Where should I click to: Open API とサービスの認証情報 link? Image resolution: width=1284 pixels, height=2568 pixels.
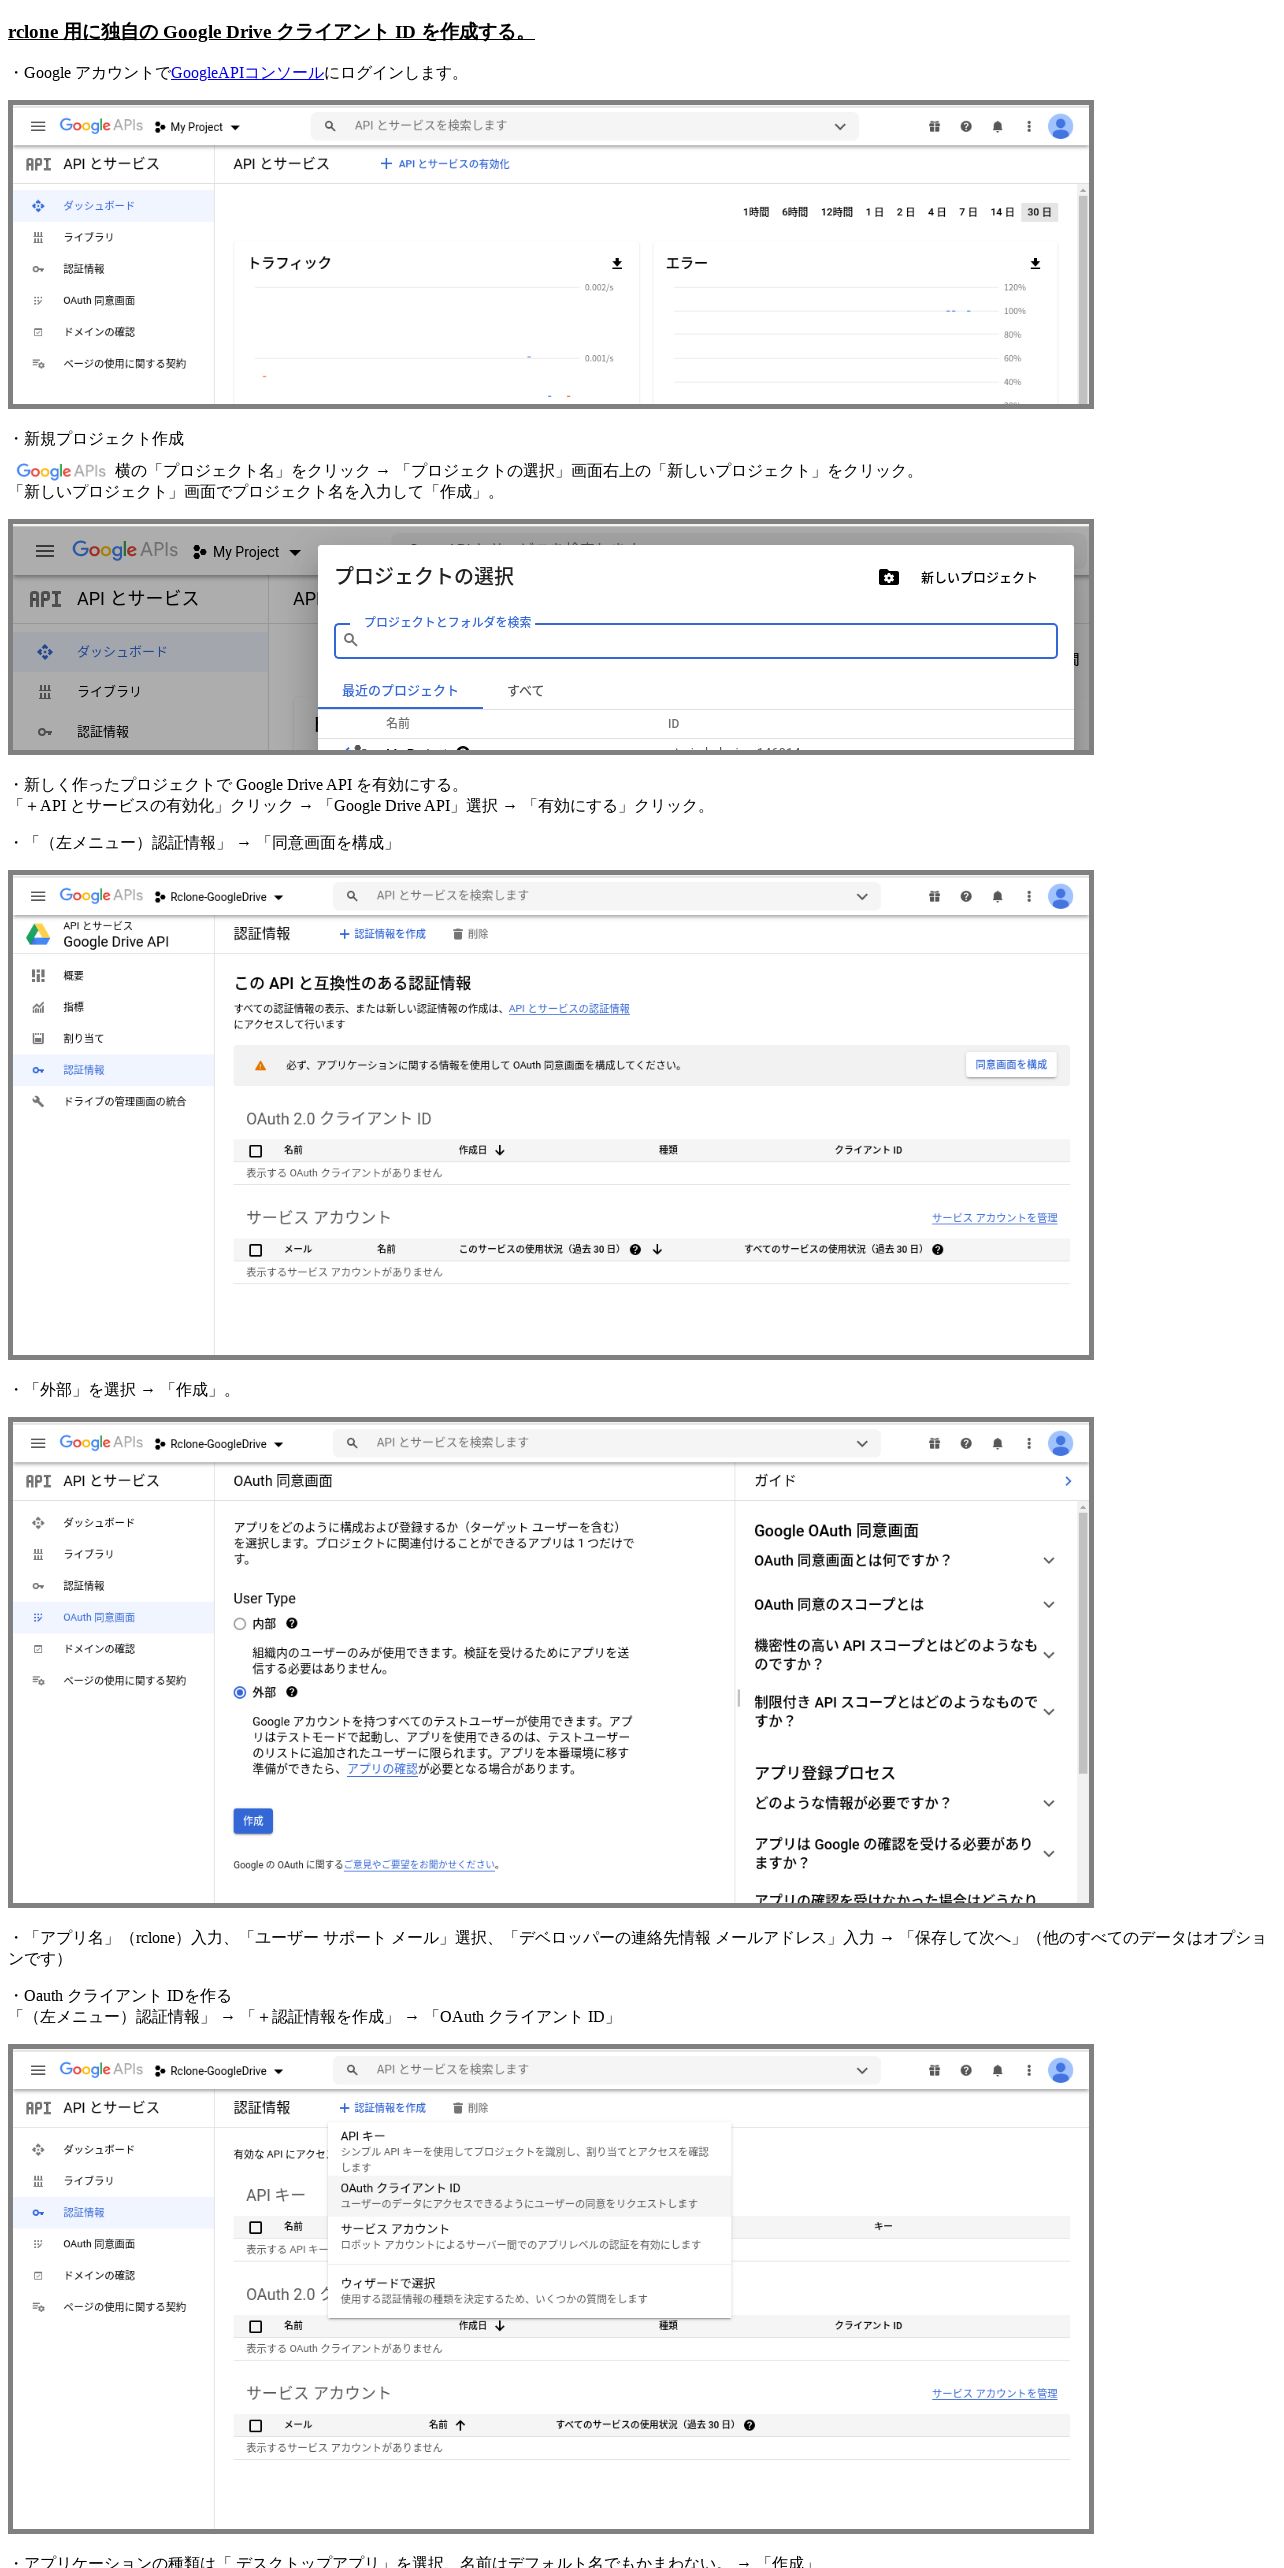pyautogui.click(x=569, y=1009)
